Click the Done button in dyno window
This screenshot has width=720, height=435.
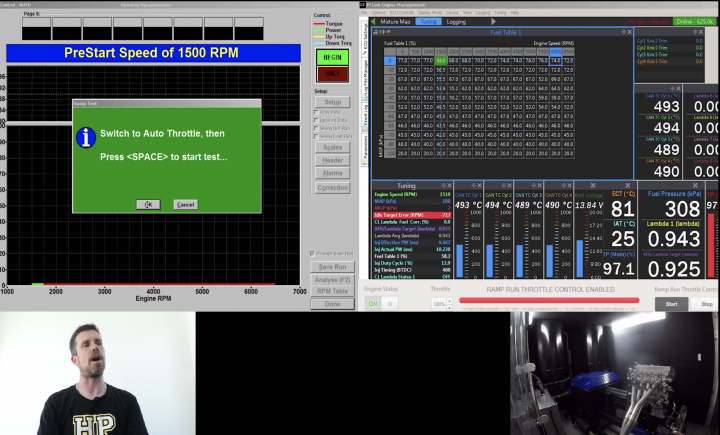coord(332,304)
